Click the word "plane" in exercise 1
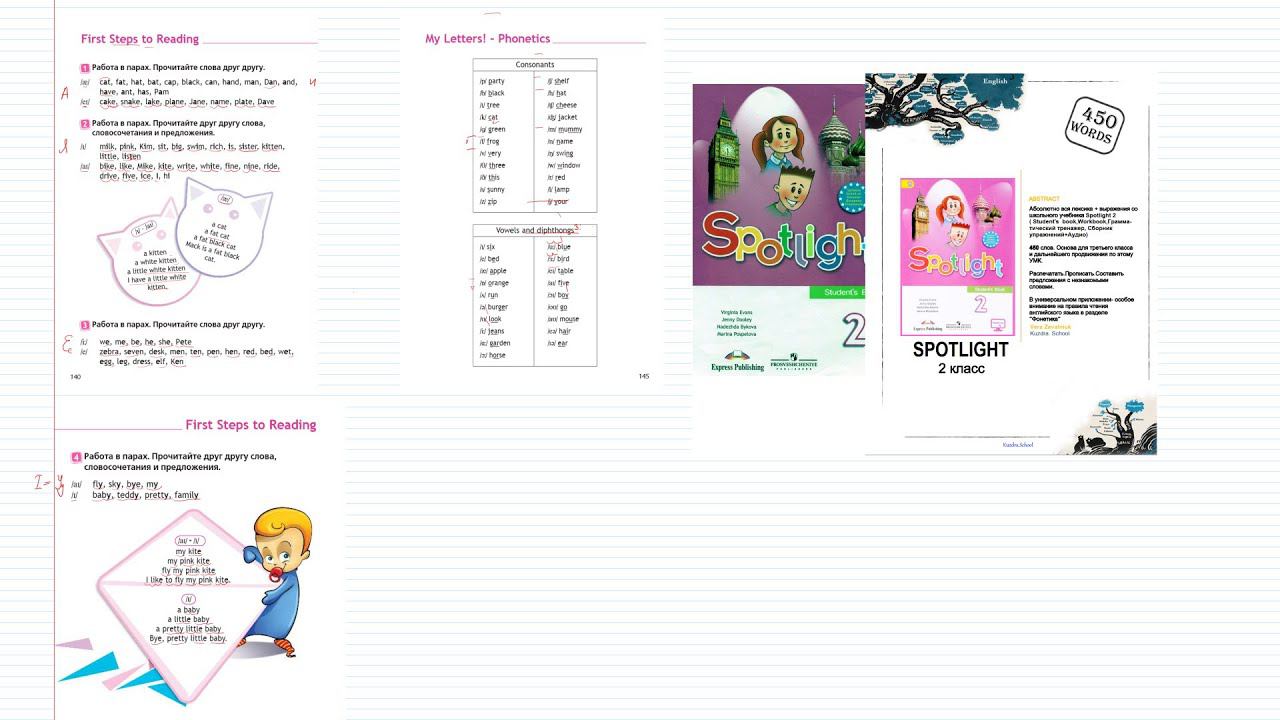This screenshot has height=720, width=1280. (174, 101)
